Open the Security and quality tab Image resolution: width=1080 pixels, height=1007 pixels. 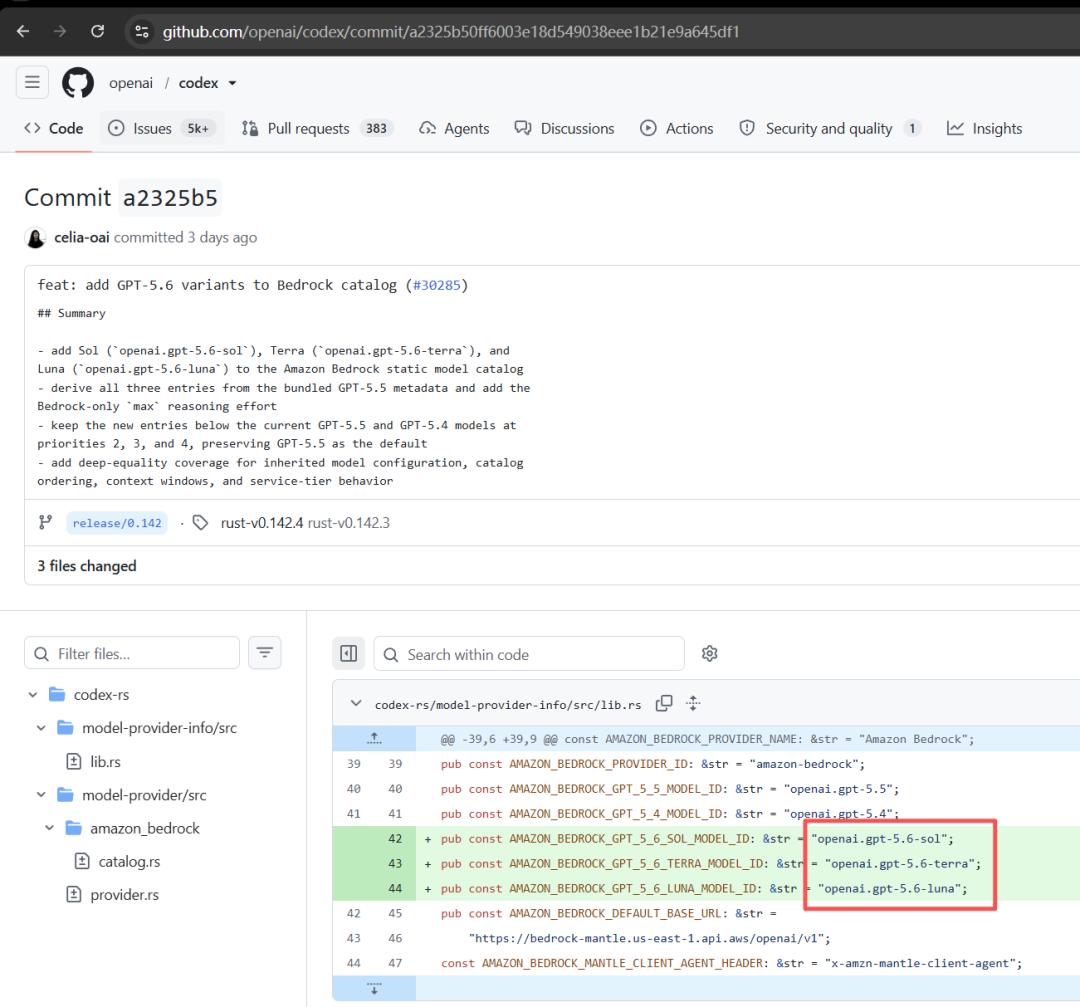click(x=830, y=128)
